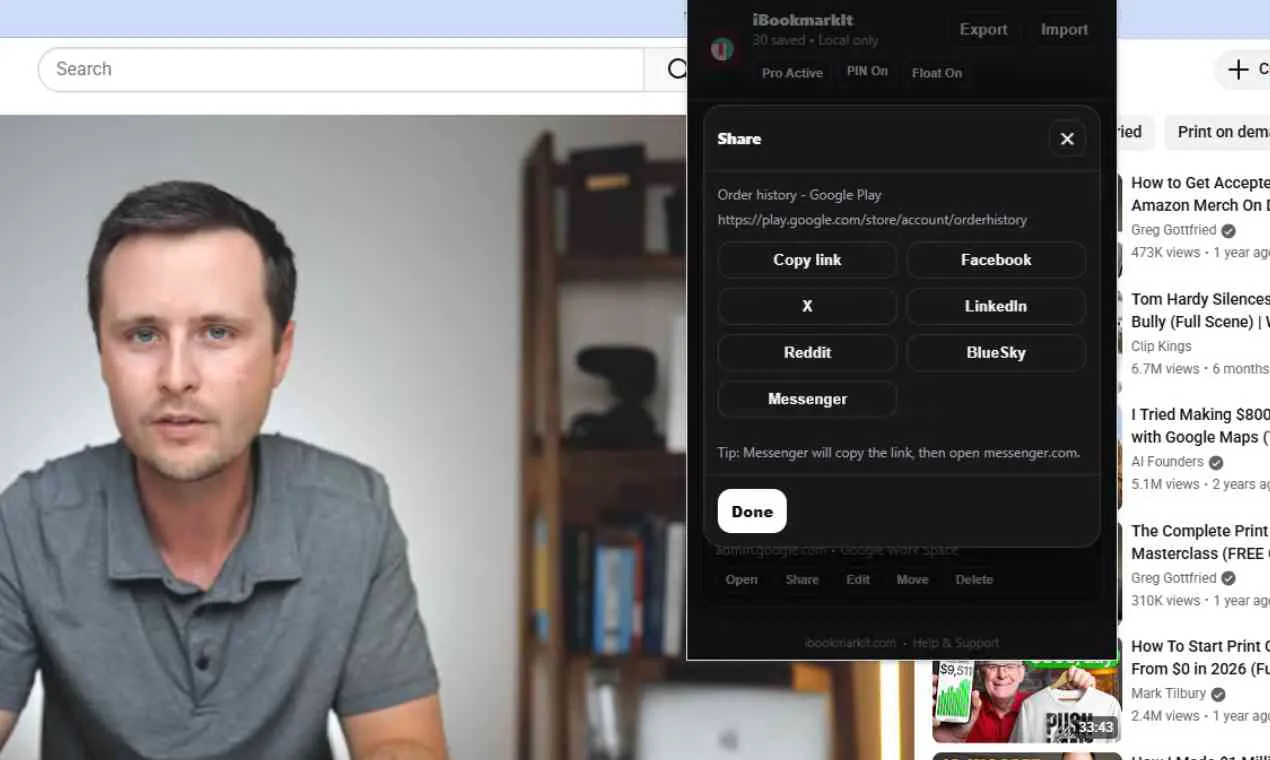Click the AI Founders channel name

1167,462
